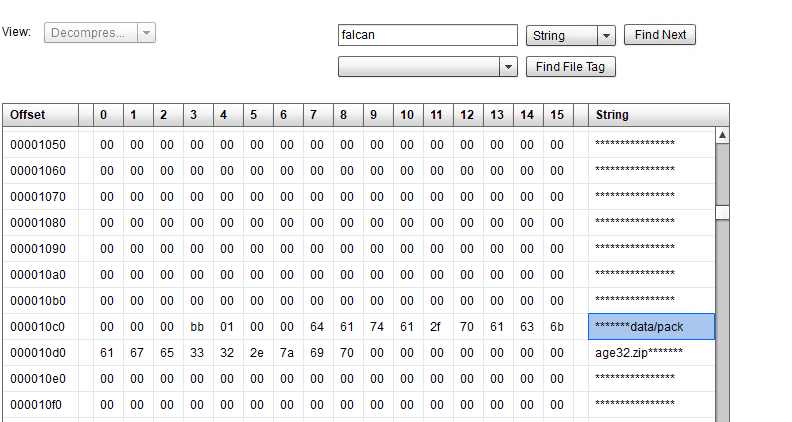Screen dimensions: 792x422
Task: Click offset 000010f0 row label
Action: [x=40, y=404]
